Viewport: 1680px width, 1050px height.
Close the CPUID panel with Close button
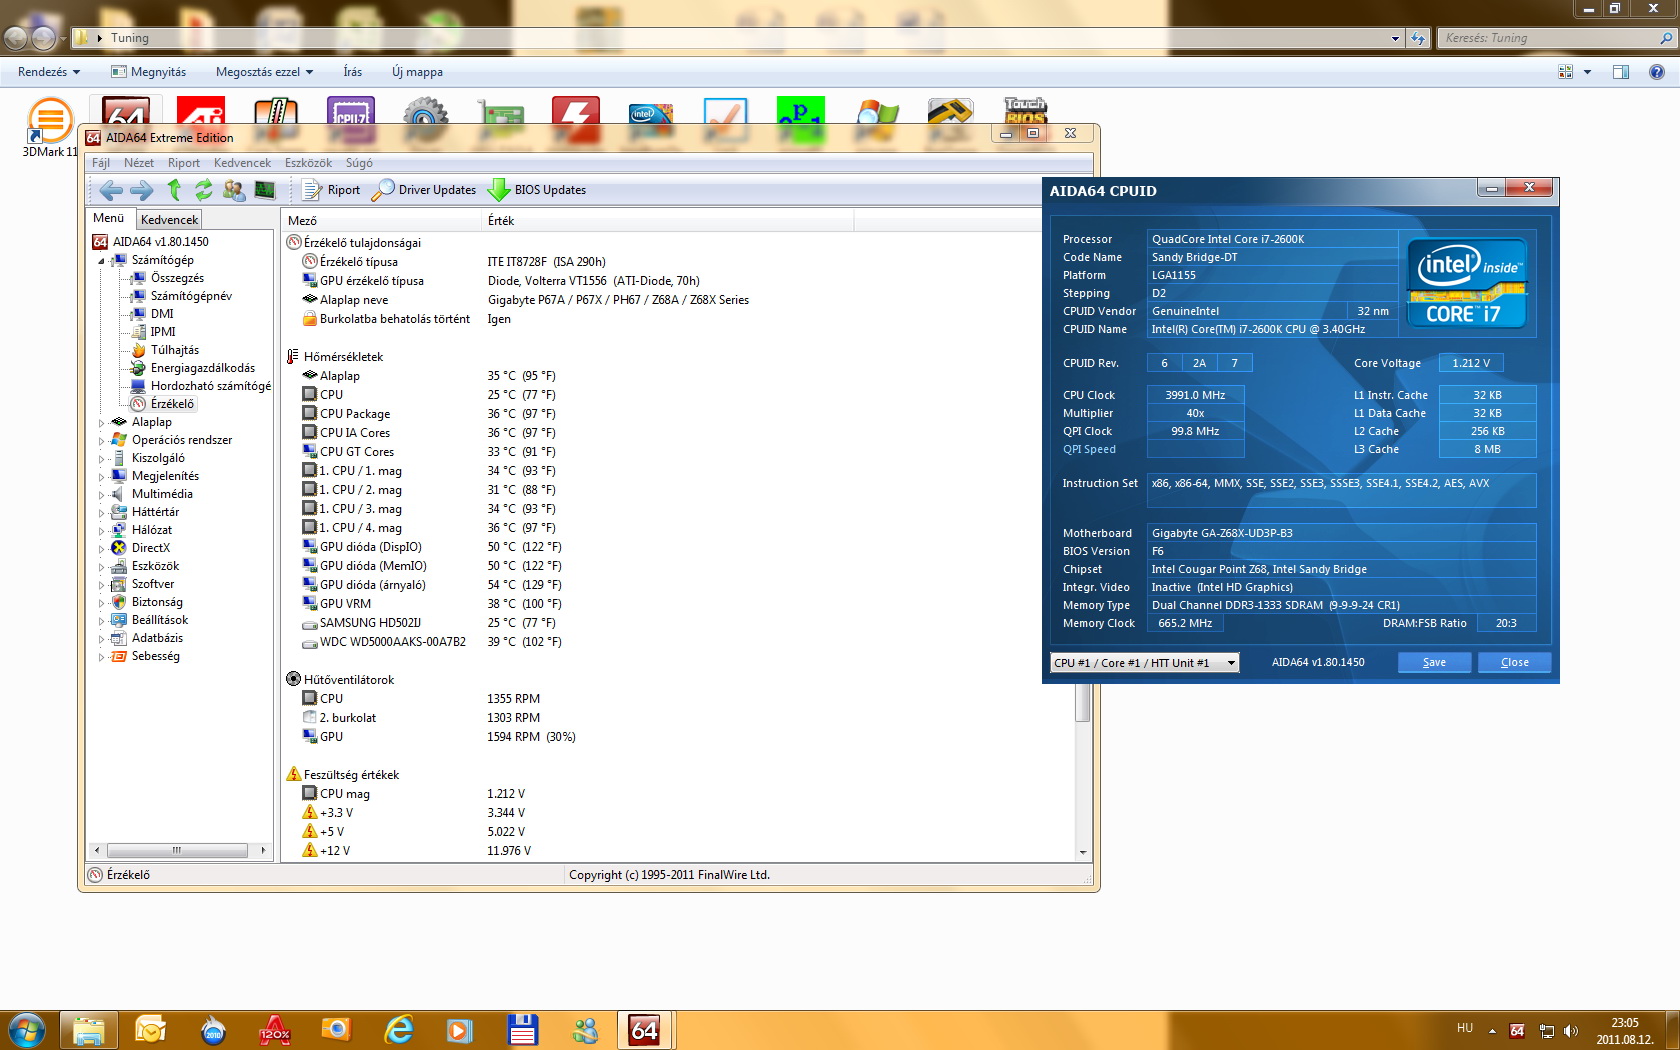click(x=1514, y=662)
